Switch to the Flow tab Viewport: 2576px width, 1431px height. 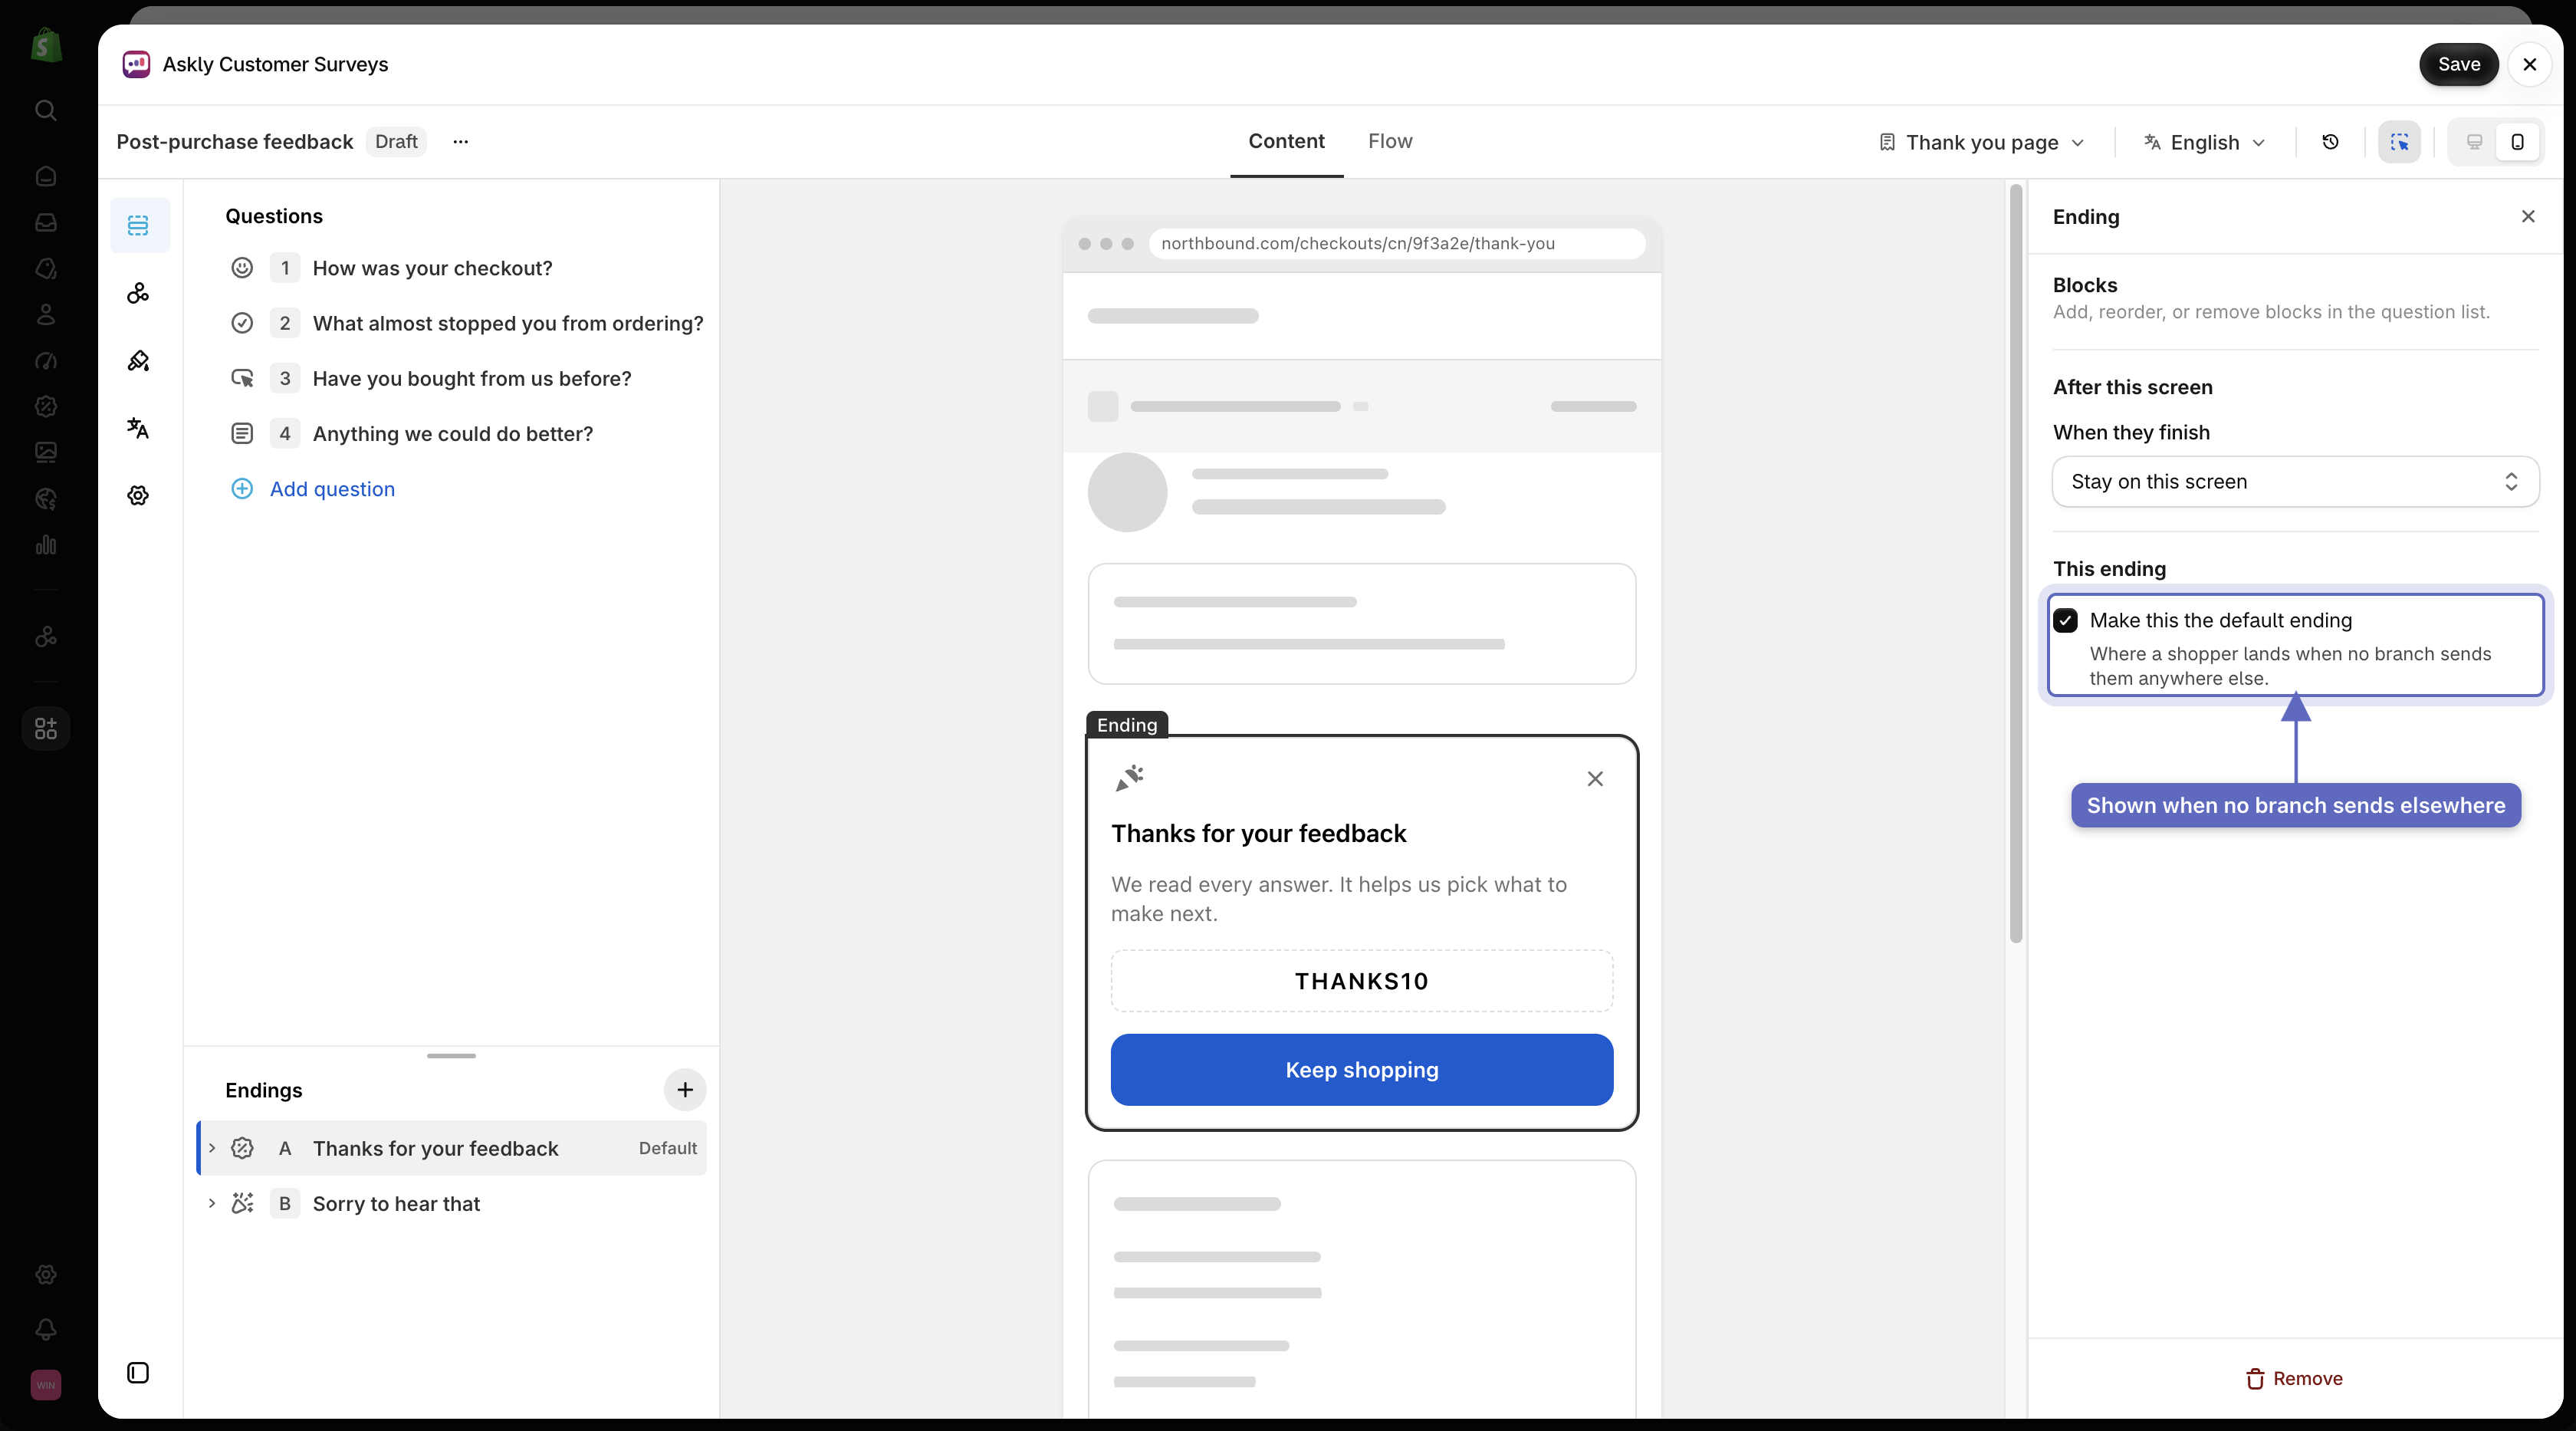point(1390,141)
